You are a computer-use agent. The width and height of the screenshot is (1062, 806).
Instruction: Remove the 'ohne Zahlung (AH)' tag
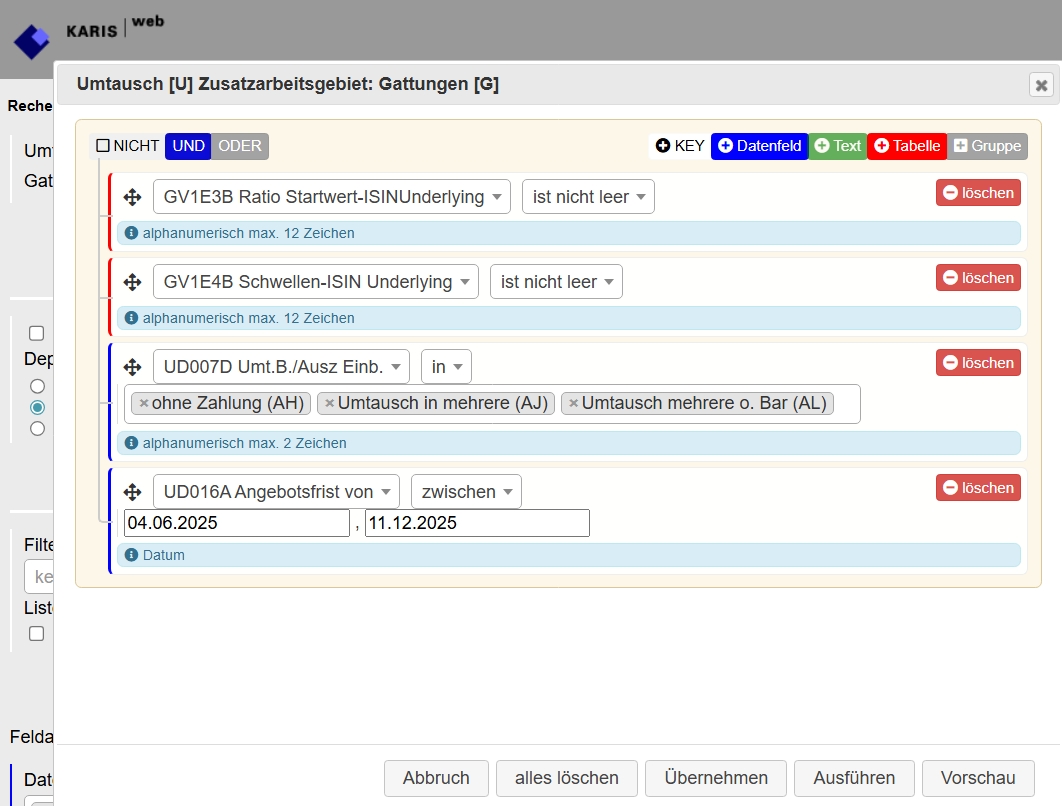click(144, 403)
